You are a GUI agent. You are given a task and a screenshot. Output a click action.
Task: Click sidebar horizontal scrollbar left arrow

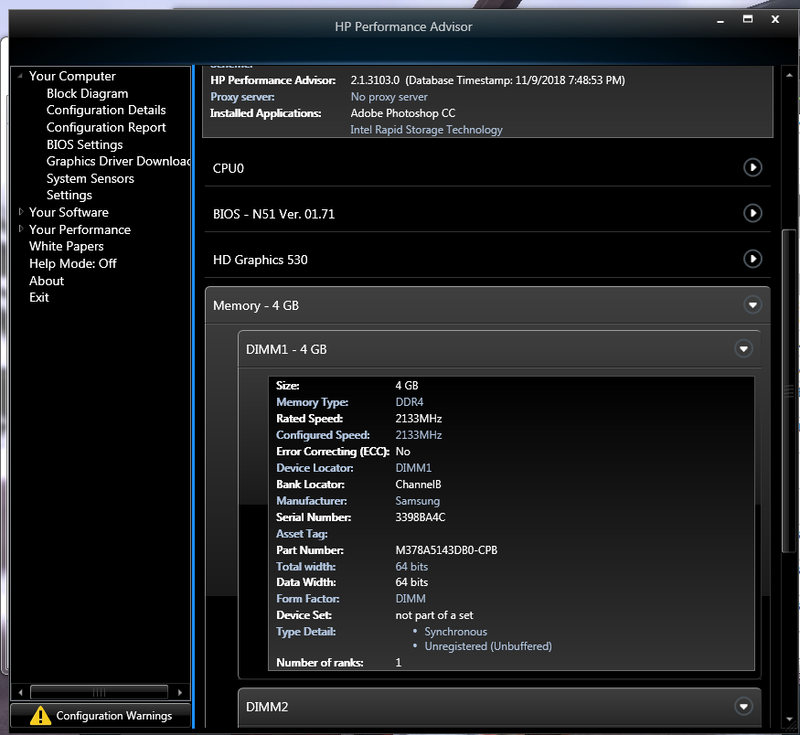tap(20, 693)
